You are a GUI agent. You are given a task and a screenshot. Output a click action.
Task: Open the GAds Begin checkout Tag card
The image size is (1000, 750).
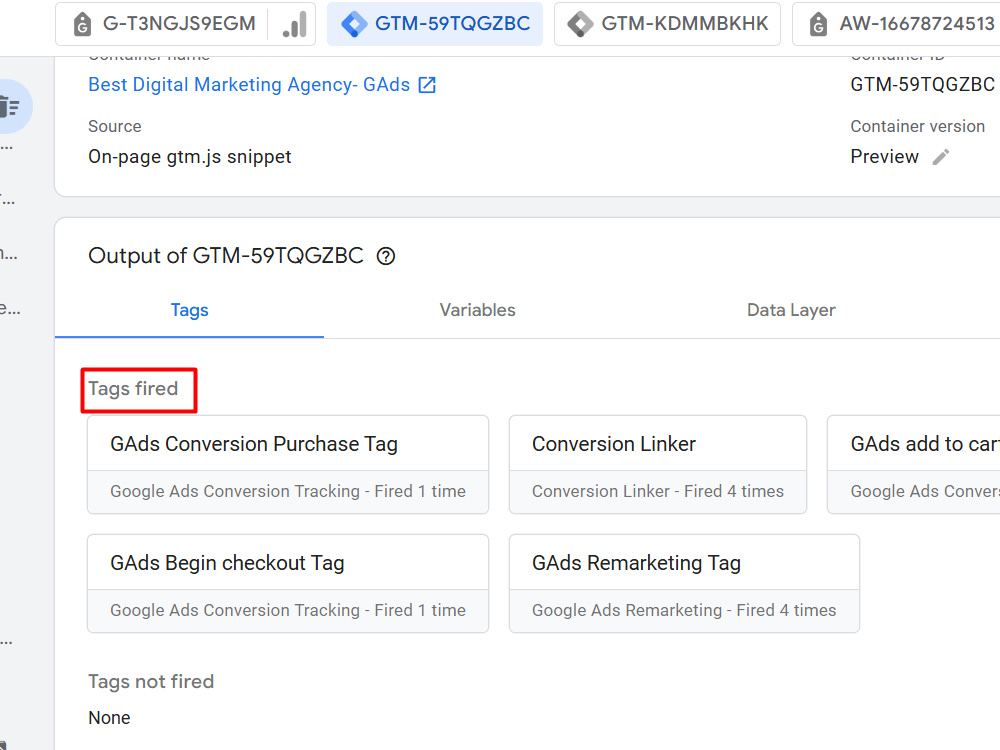(x=288, y=584)
